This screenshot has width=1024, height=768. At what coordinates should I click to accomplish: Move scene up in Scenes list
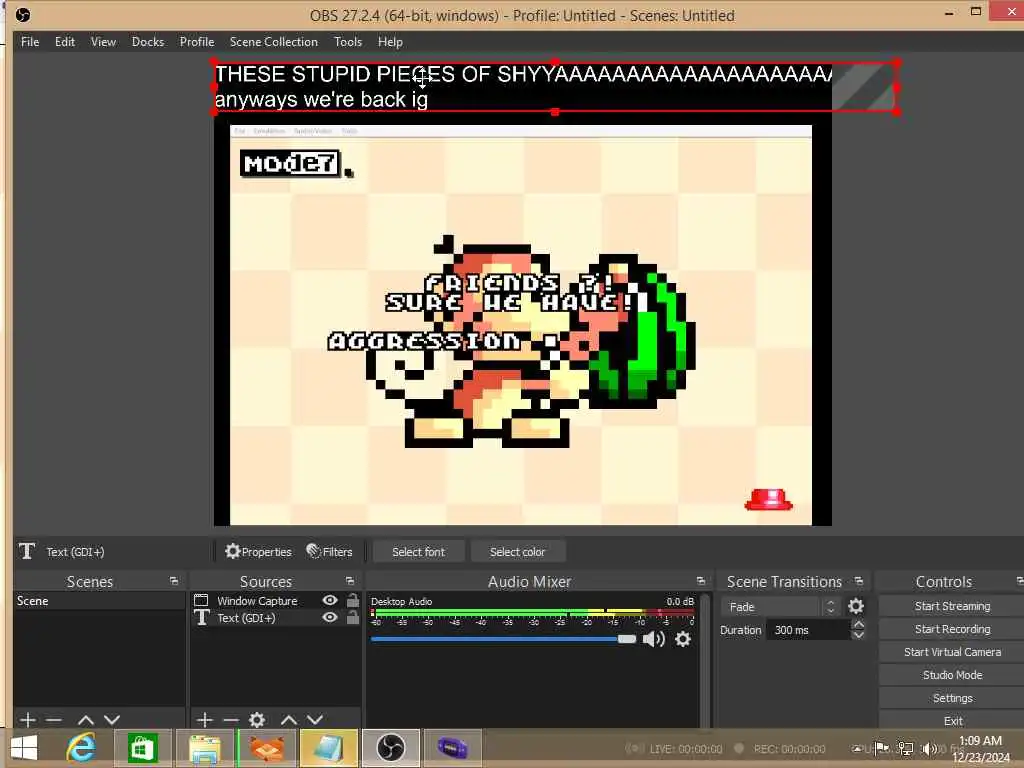86,720
